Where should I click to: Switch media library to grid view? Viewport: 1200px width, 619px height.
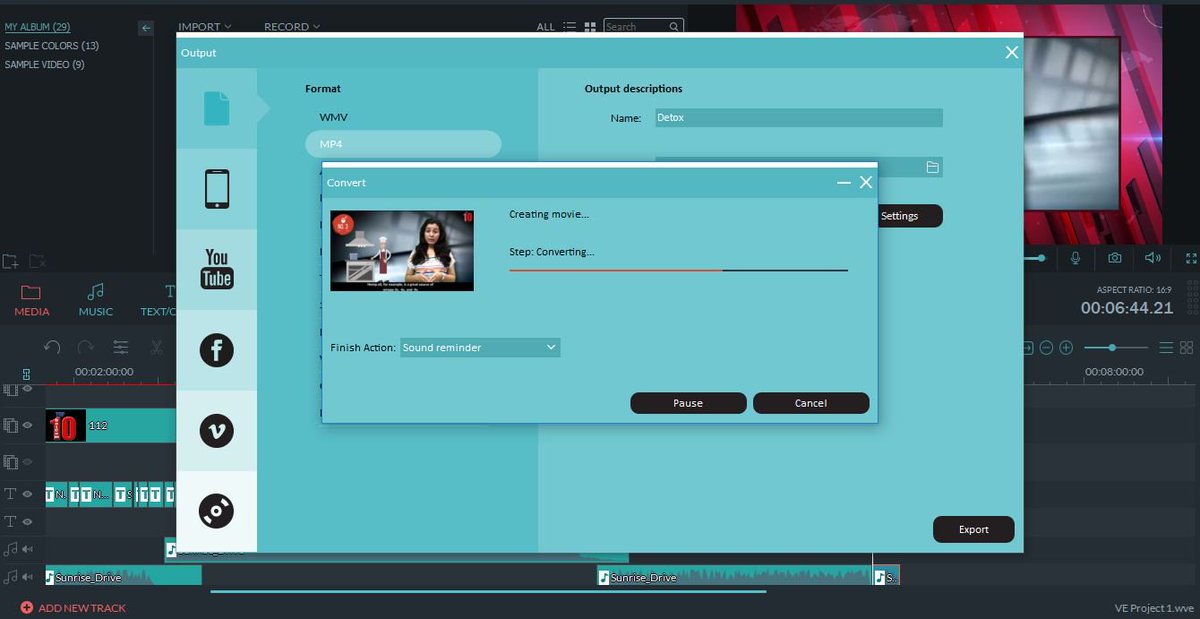590,27
